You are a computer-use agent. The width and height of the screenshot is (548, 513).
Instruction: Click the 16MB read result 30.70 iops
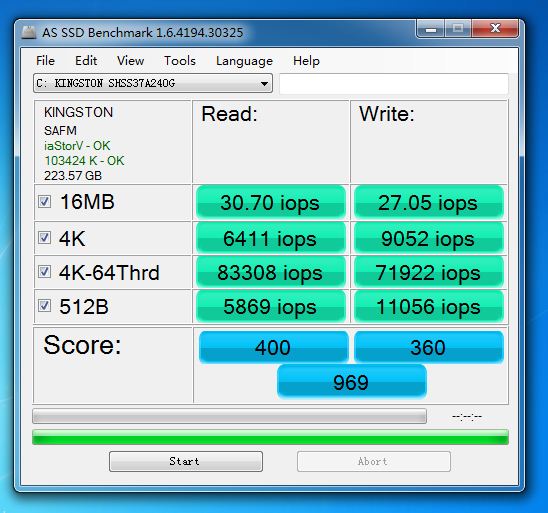click(x=271, y=202)
